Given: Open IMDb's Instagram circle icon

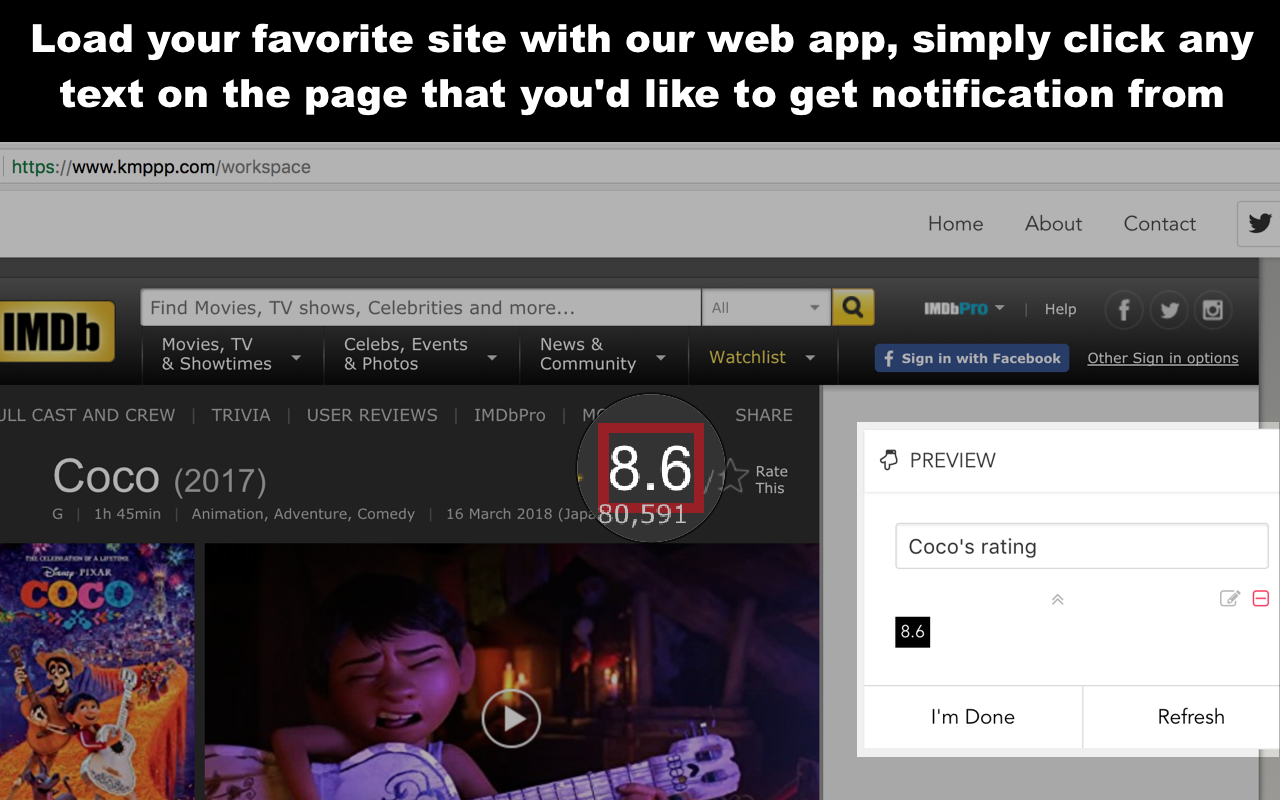Looking at the screenshot, I should tap(1213, 310).
